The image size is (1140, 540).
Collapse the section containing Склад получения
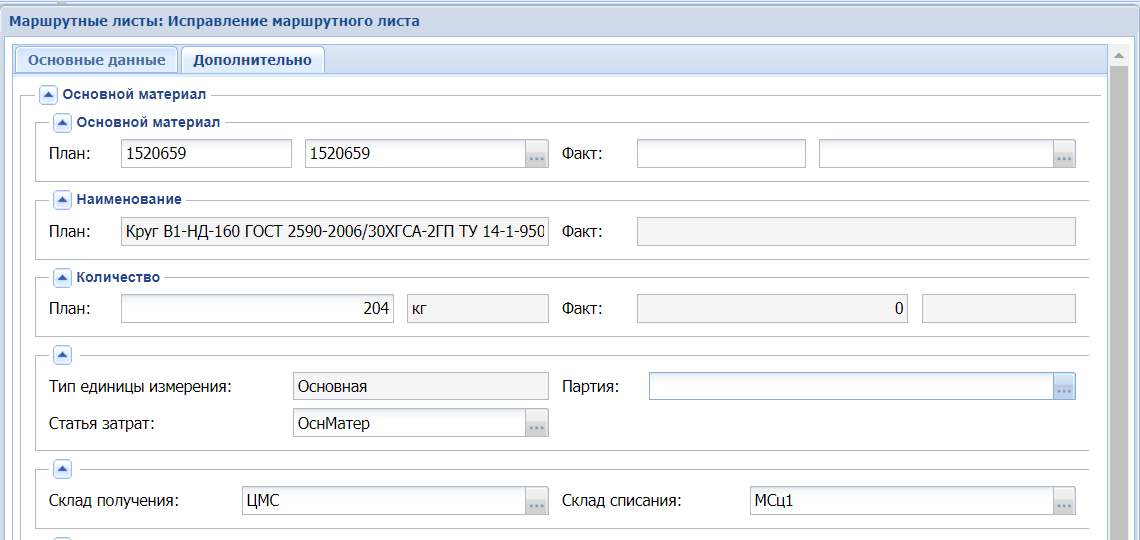click(x=62, y=469)
